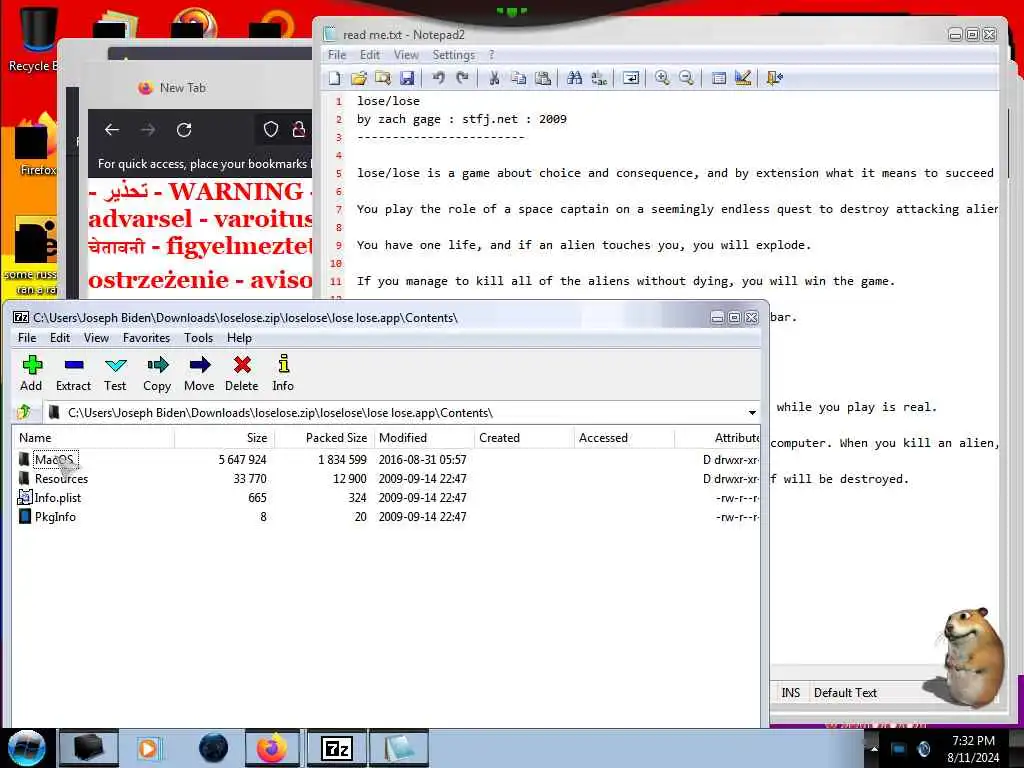1024x768 pixels.
Task: Sort by Modified column header
Action: click(x=424, y=438)
